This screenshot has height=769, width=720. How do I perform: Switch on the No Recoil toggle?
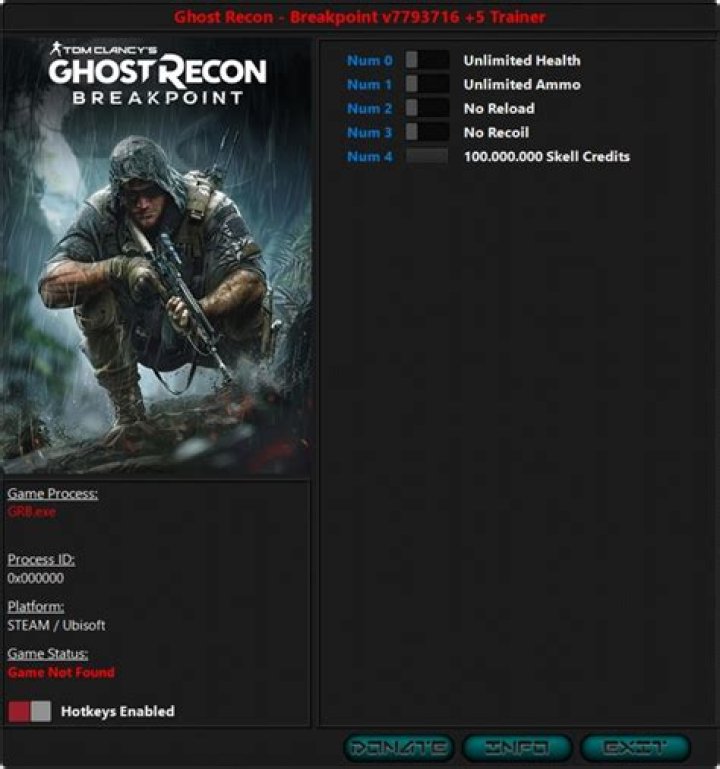(x=427, y=132)
